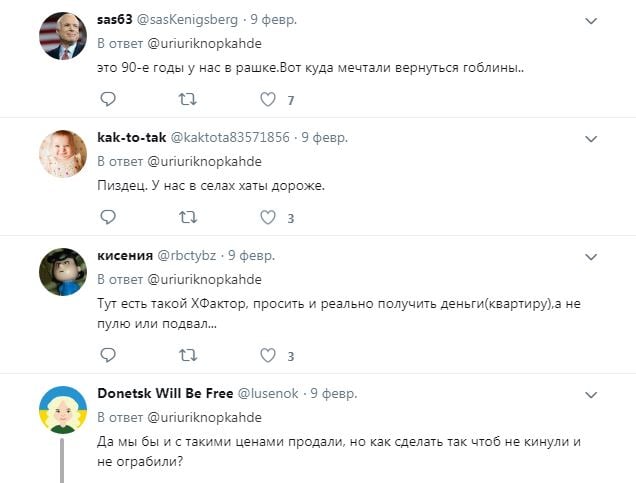Viewport: 636px width, 483px height.
Task: Like kak-to-tak's tweet
Action: point(268,217)
